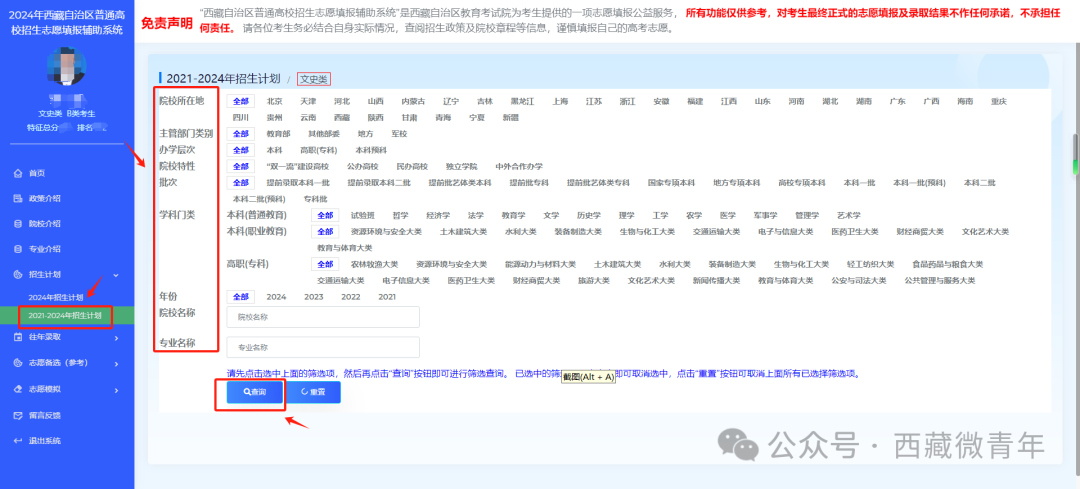Click the eraser icon beside 志愿模拟

(18, 389)
